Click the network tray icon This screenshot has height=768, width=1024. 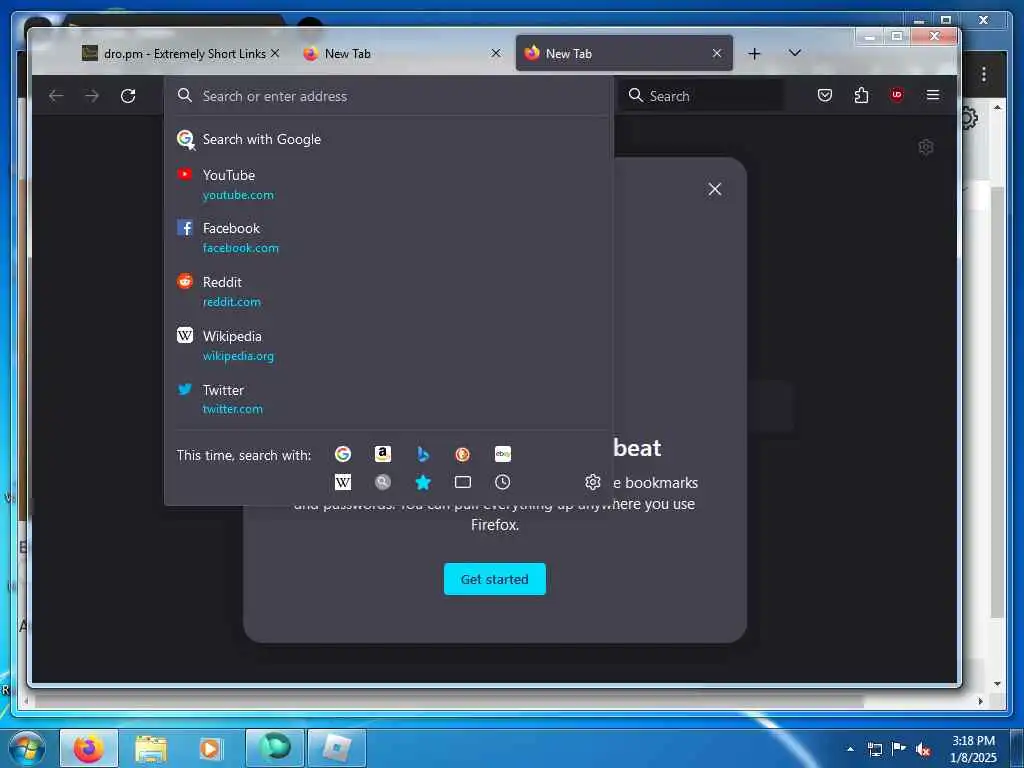coord(875,749)
